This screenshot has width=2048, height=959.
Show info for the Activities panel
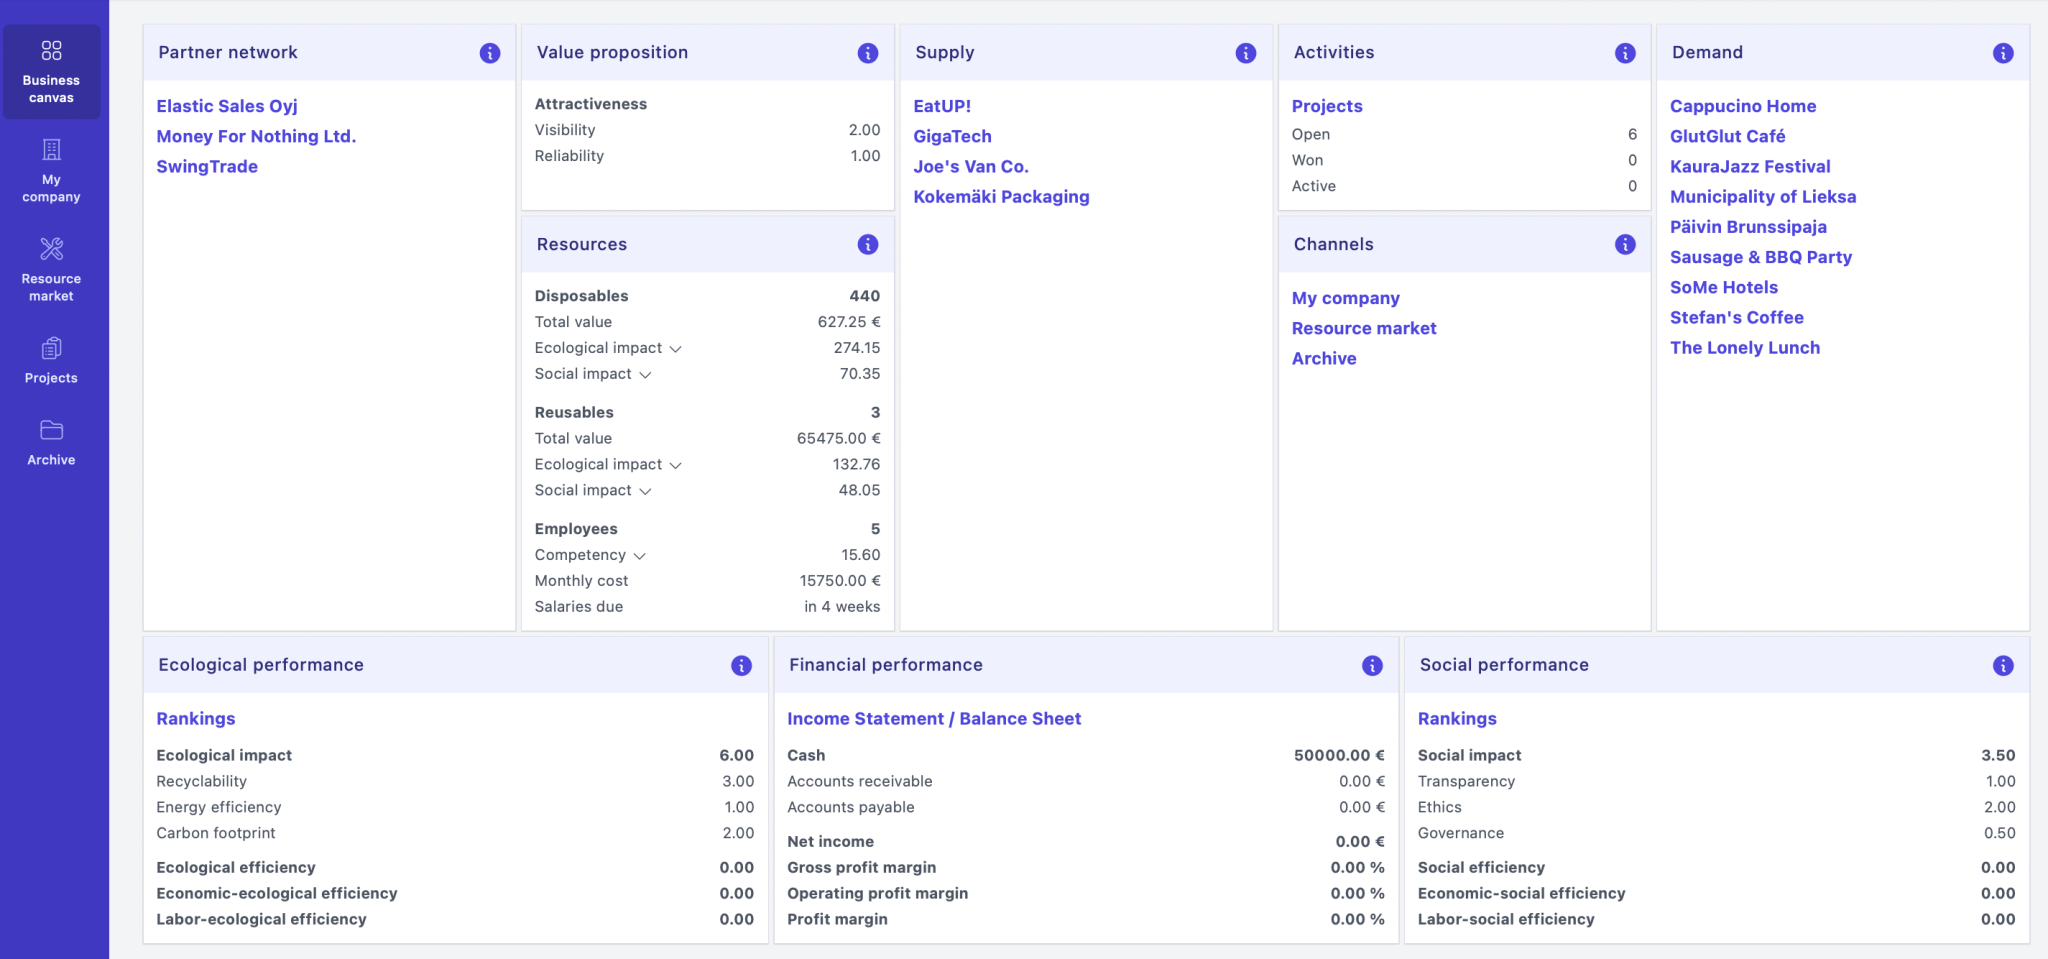click(1624, 53)
